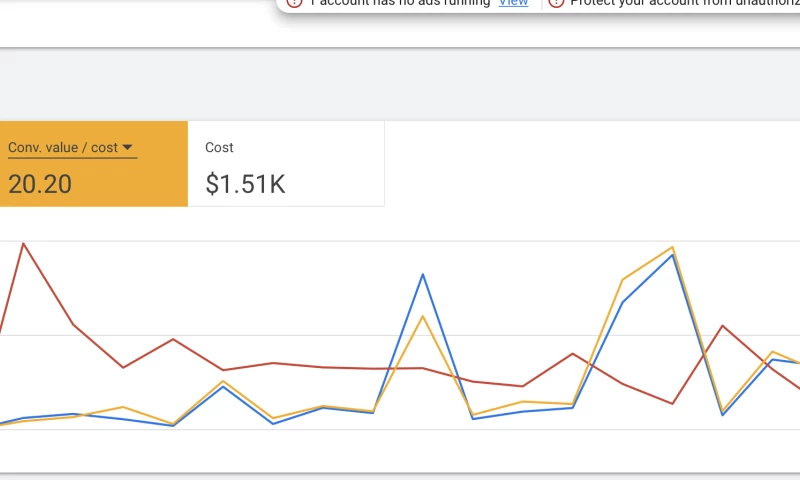Click the red line's highest peak at chart start

[x=23, y=243]
